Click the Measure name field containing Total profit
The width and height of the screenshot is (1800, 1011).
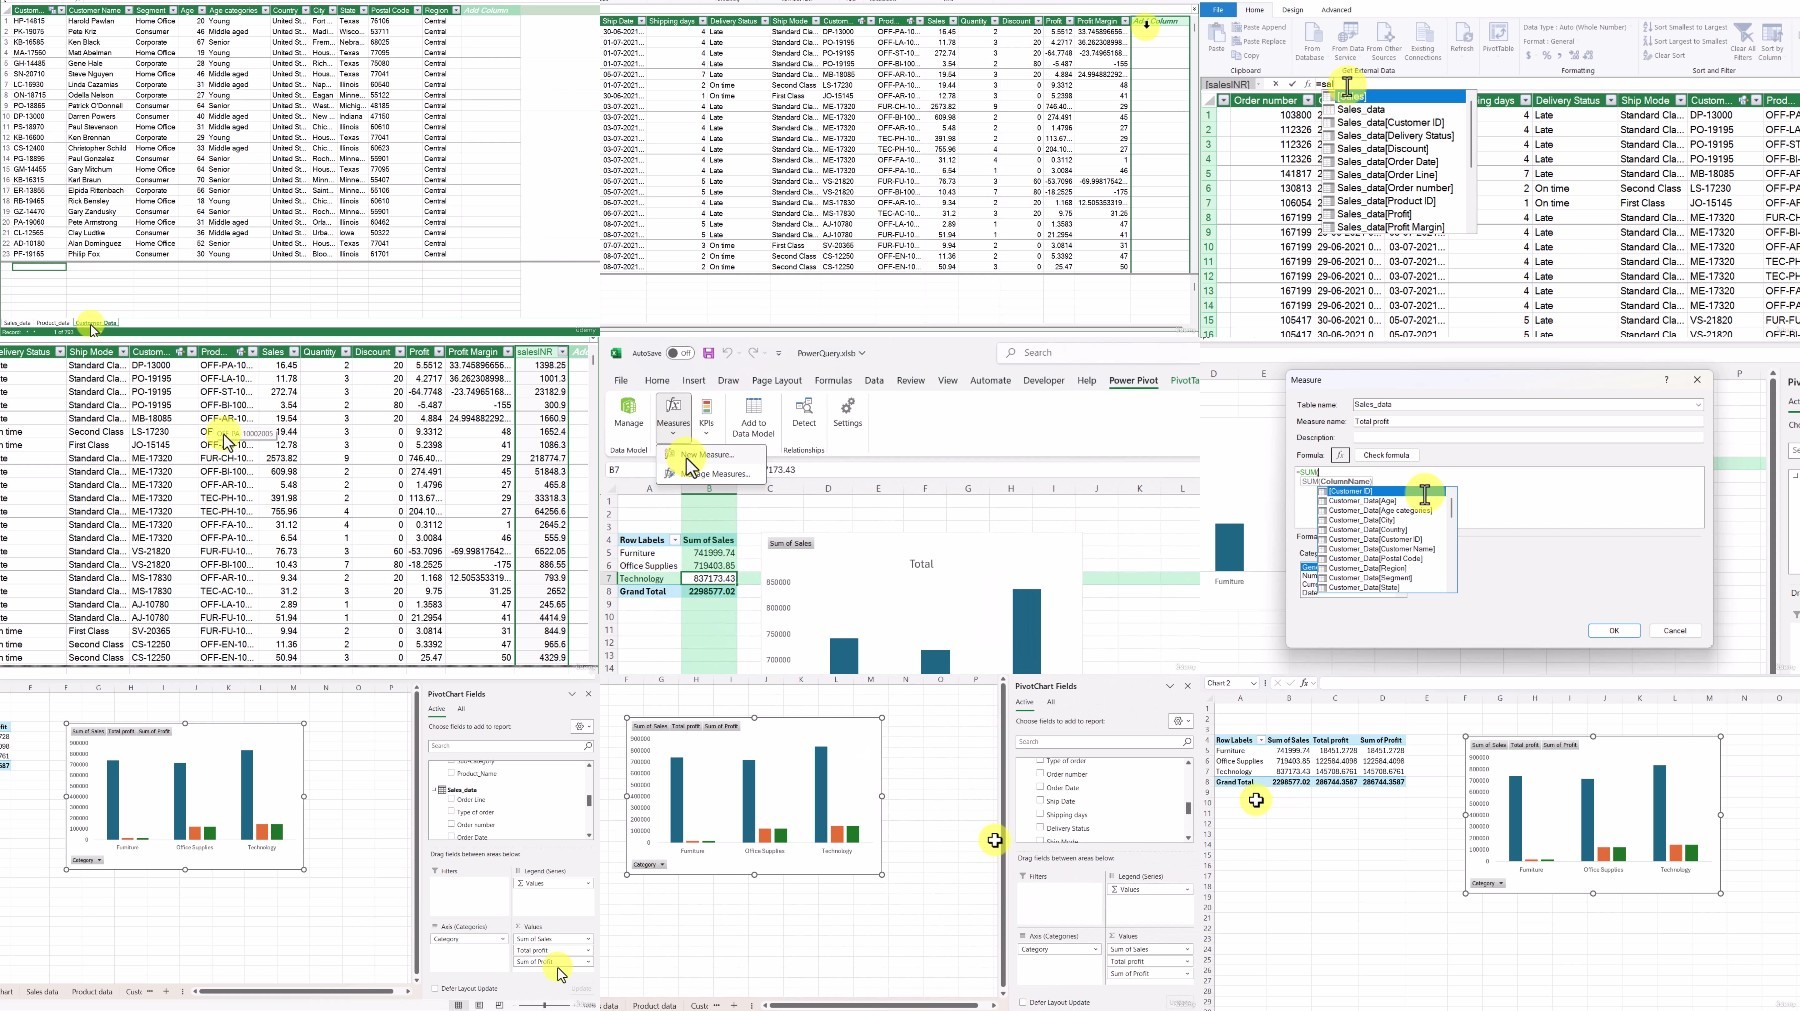point(1527,421)
